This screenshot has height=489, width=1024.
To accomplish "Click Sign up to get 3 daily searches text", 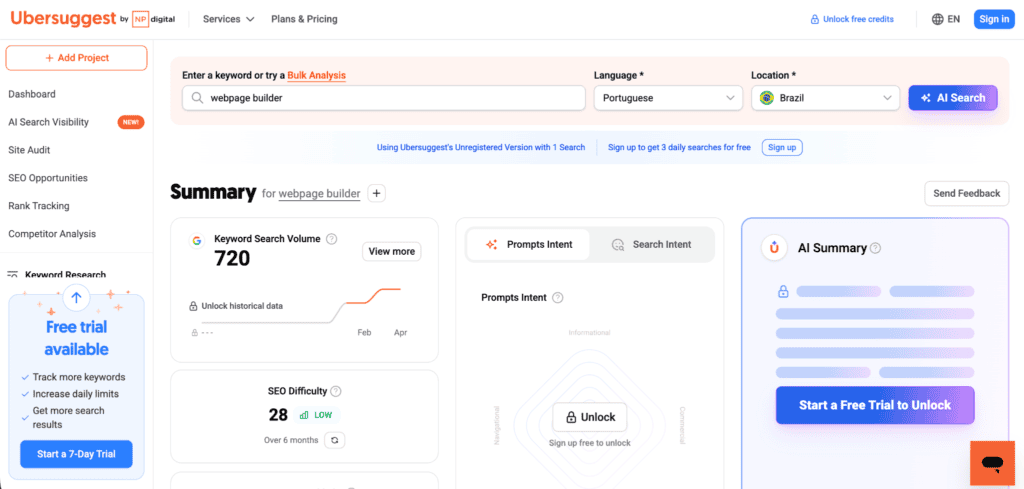I will pyautogui.click(x=679, y=148).
